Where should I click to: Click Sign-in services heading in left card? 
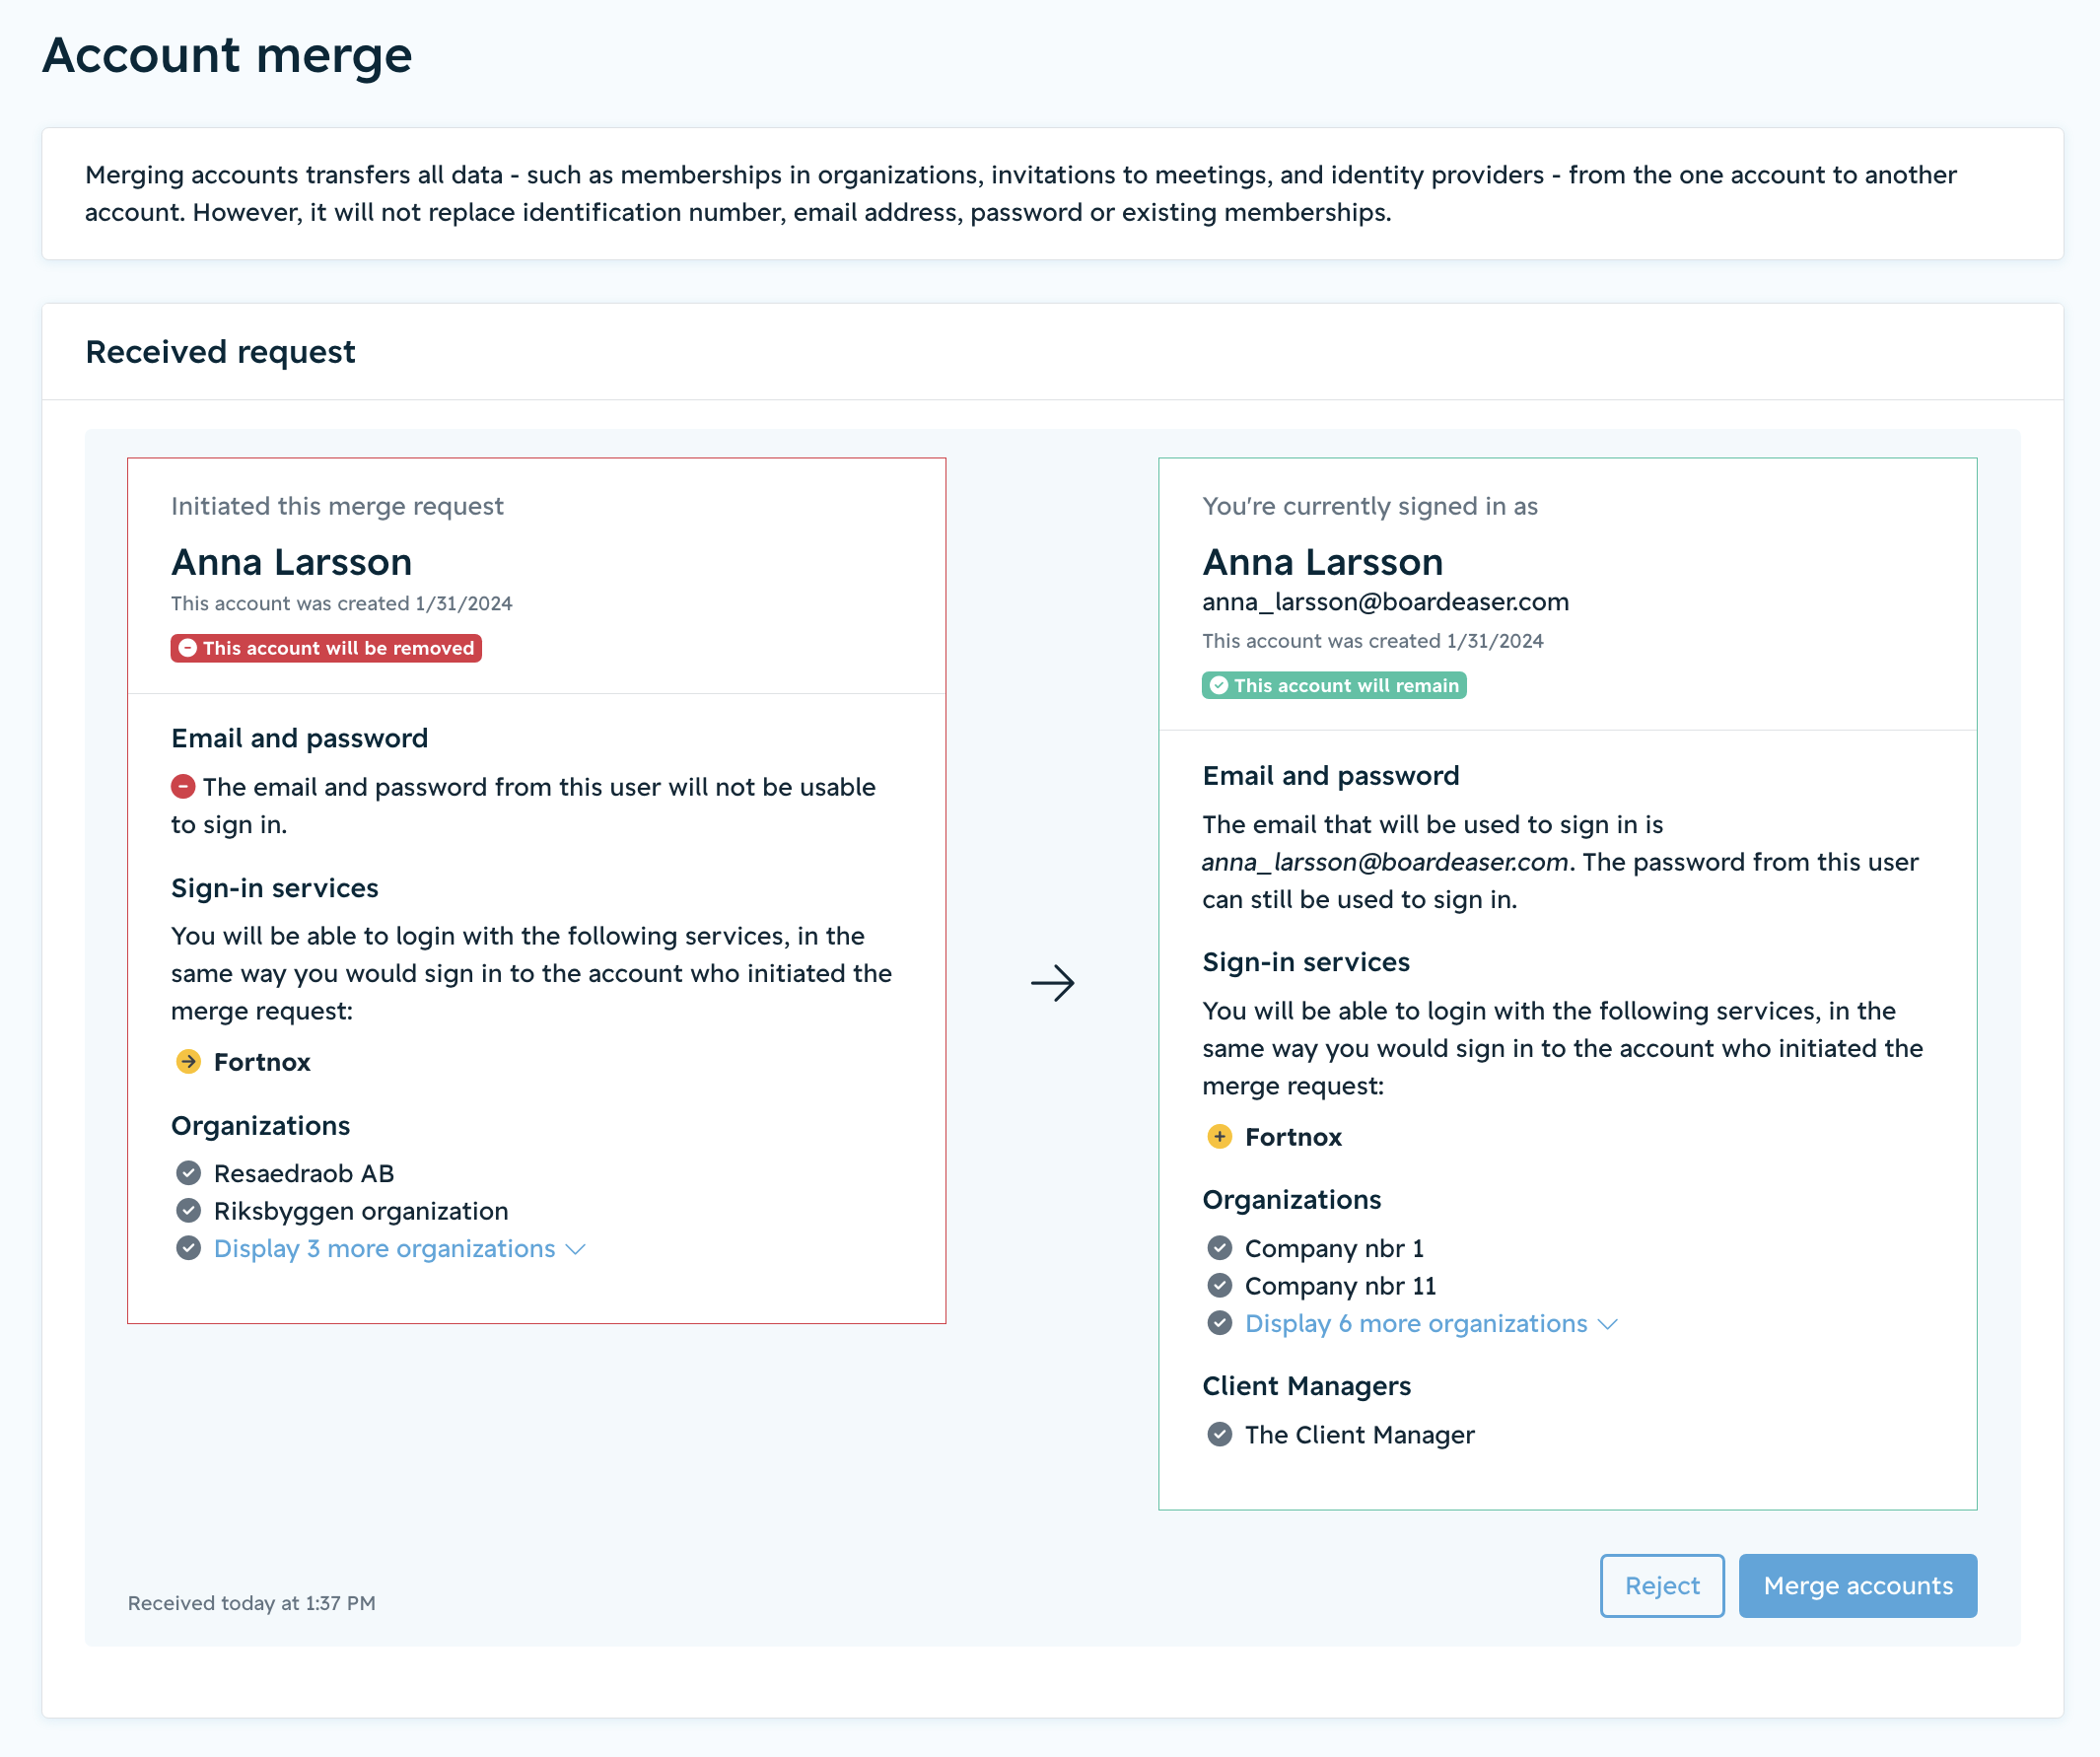[x=274, y=888]
